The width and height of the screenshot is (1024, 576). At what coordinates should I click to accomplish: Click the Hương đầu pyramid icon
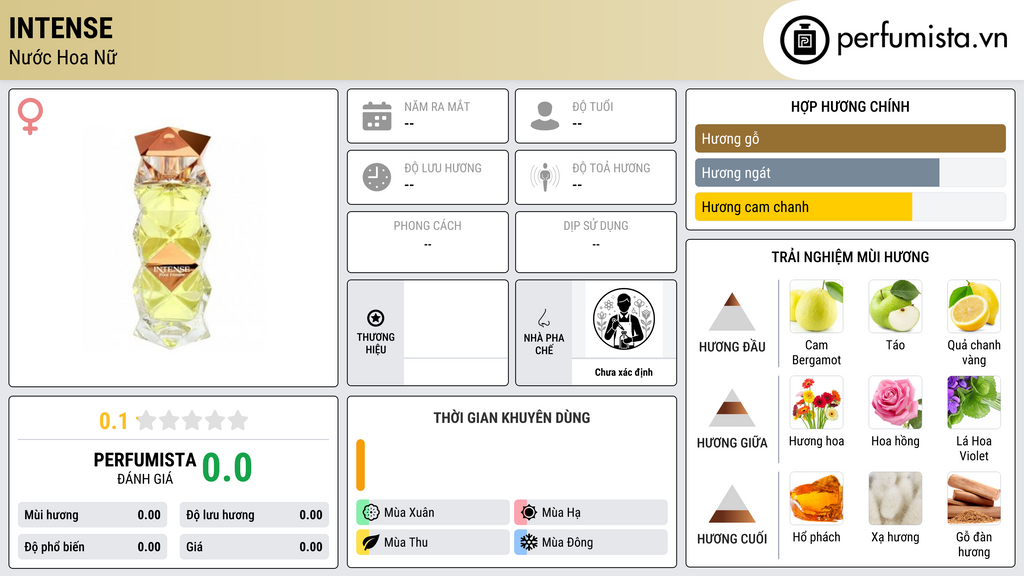point(732,312)
